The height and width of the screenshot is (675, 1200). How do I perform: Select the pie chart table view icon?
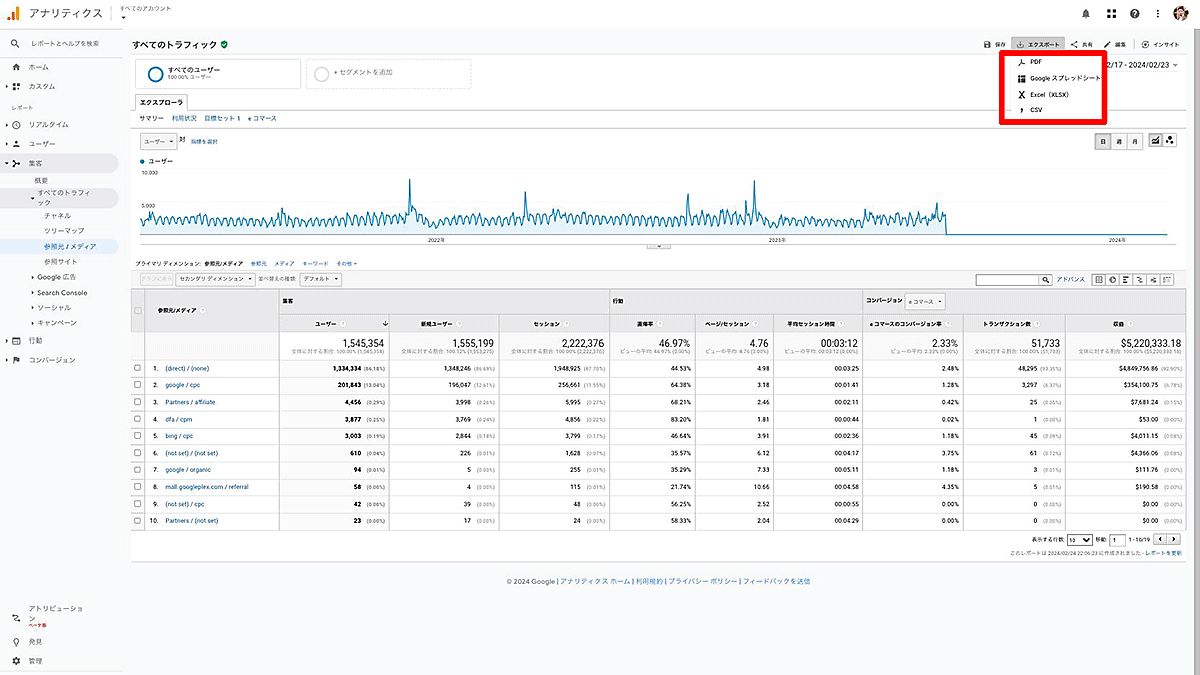(x=1113, y=280)
